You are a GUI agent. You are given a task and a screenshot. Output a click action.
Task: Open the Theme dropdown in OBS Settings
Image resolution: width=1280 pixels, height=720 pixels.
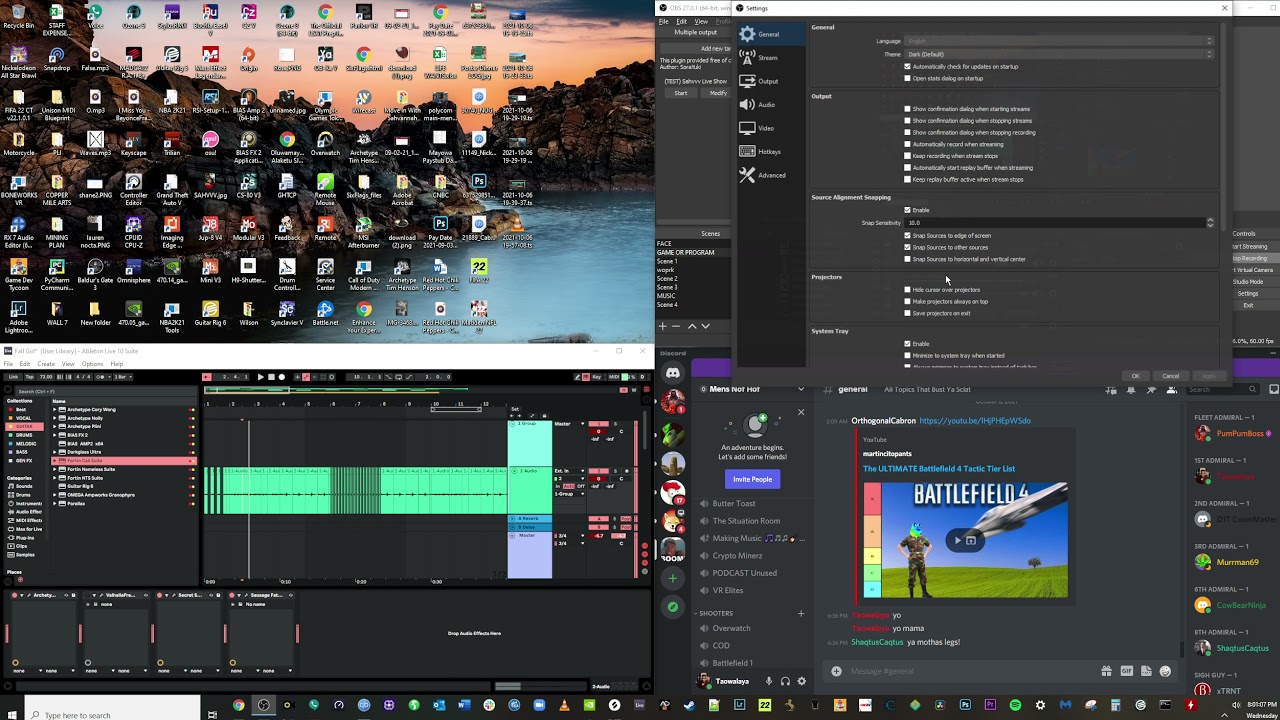[x=1060, y=54]
